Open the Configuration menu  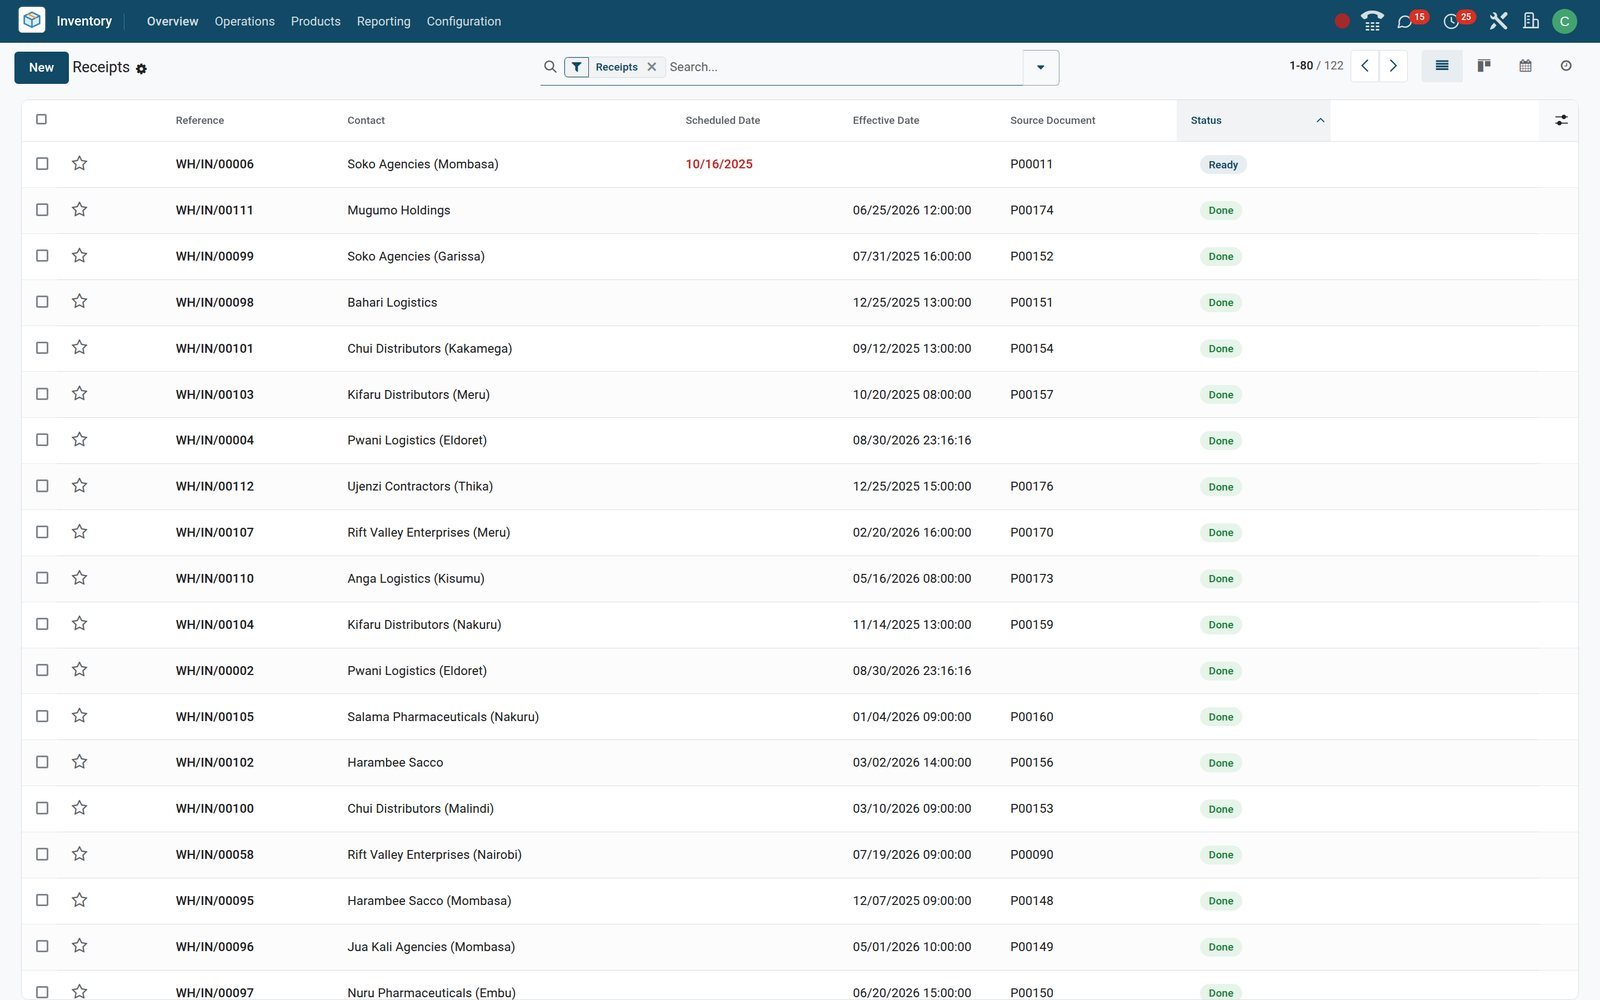(464, 21)
